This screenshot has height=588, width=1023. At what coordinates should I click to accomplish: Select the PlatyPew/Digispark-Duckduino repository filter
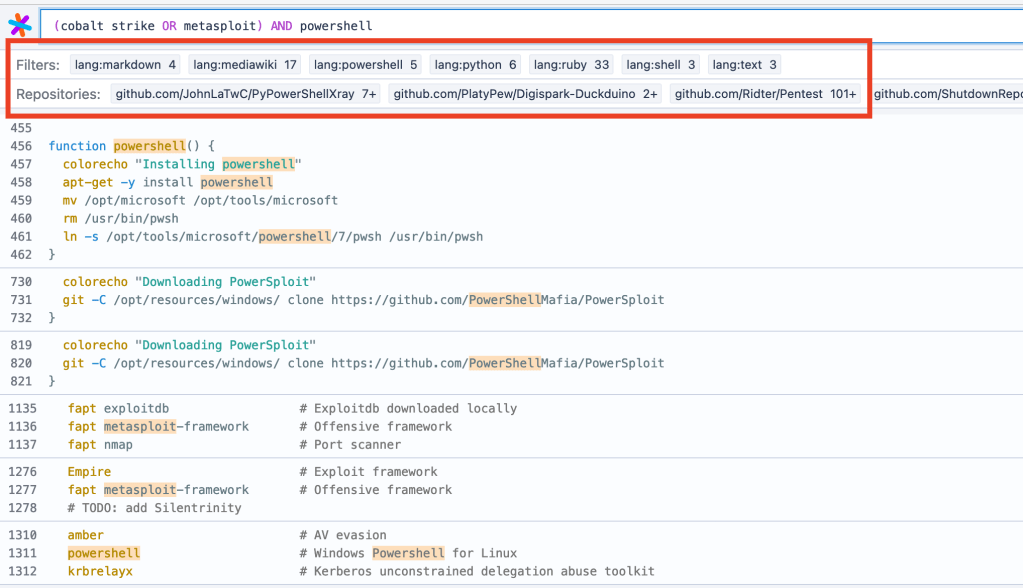tap(525, 94)
